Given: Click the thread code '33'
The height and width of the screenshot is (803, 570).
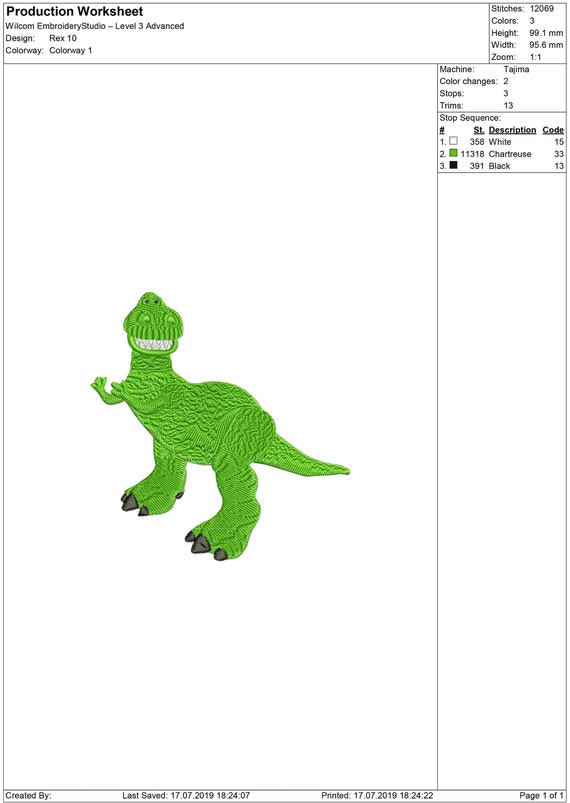Looking at the screenshot, I should coord(559,154).
